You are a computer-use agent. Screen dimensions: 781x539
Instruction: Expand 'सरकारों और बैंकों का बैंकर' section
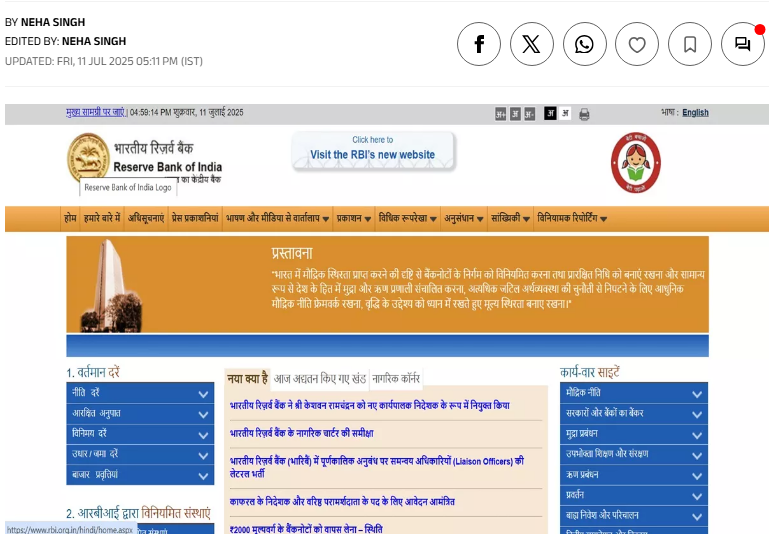(634, 413)
